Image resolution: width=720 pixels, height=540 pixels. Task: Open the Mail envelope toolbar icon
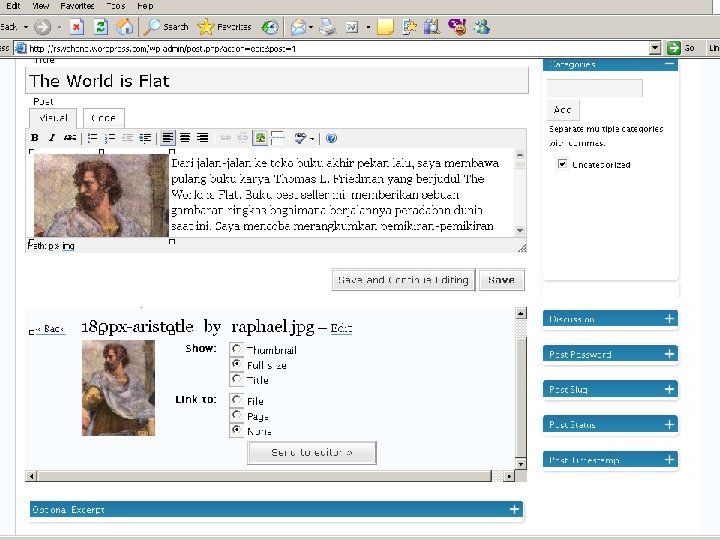pos(299,27)
